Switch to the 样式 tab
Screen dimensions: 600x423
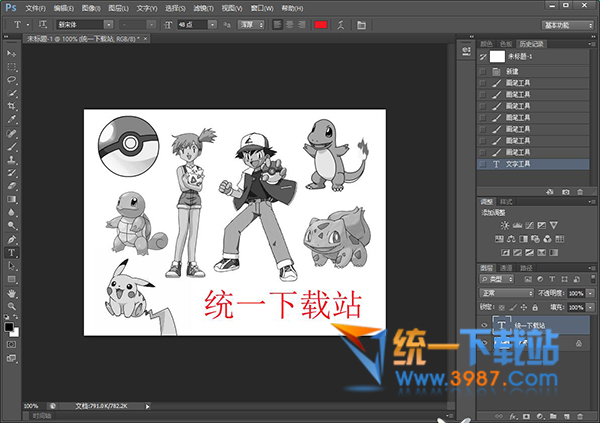click(506, 202)
